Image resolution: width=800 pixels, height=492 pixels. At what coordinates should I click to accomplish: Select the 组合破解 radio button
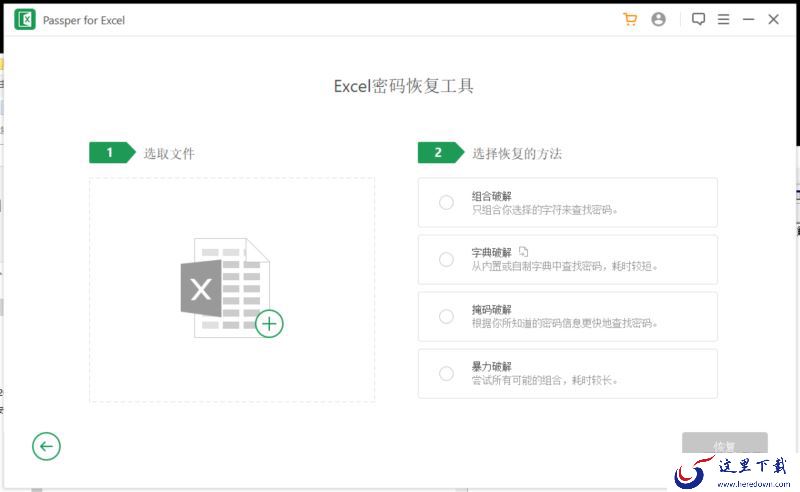[x=446, y=203]
